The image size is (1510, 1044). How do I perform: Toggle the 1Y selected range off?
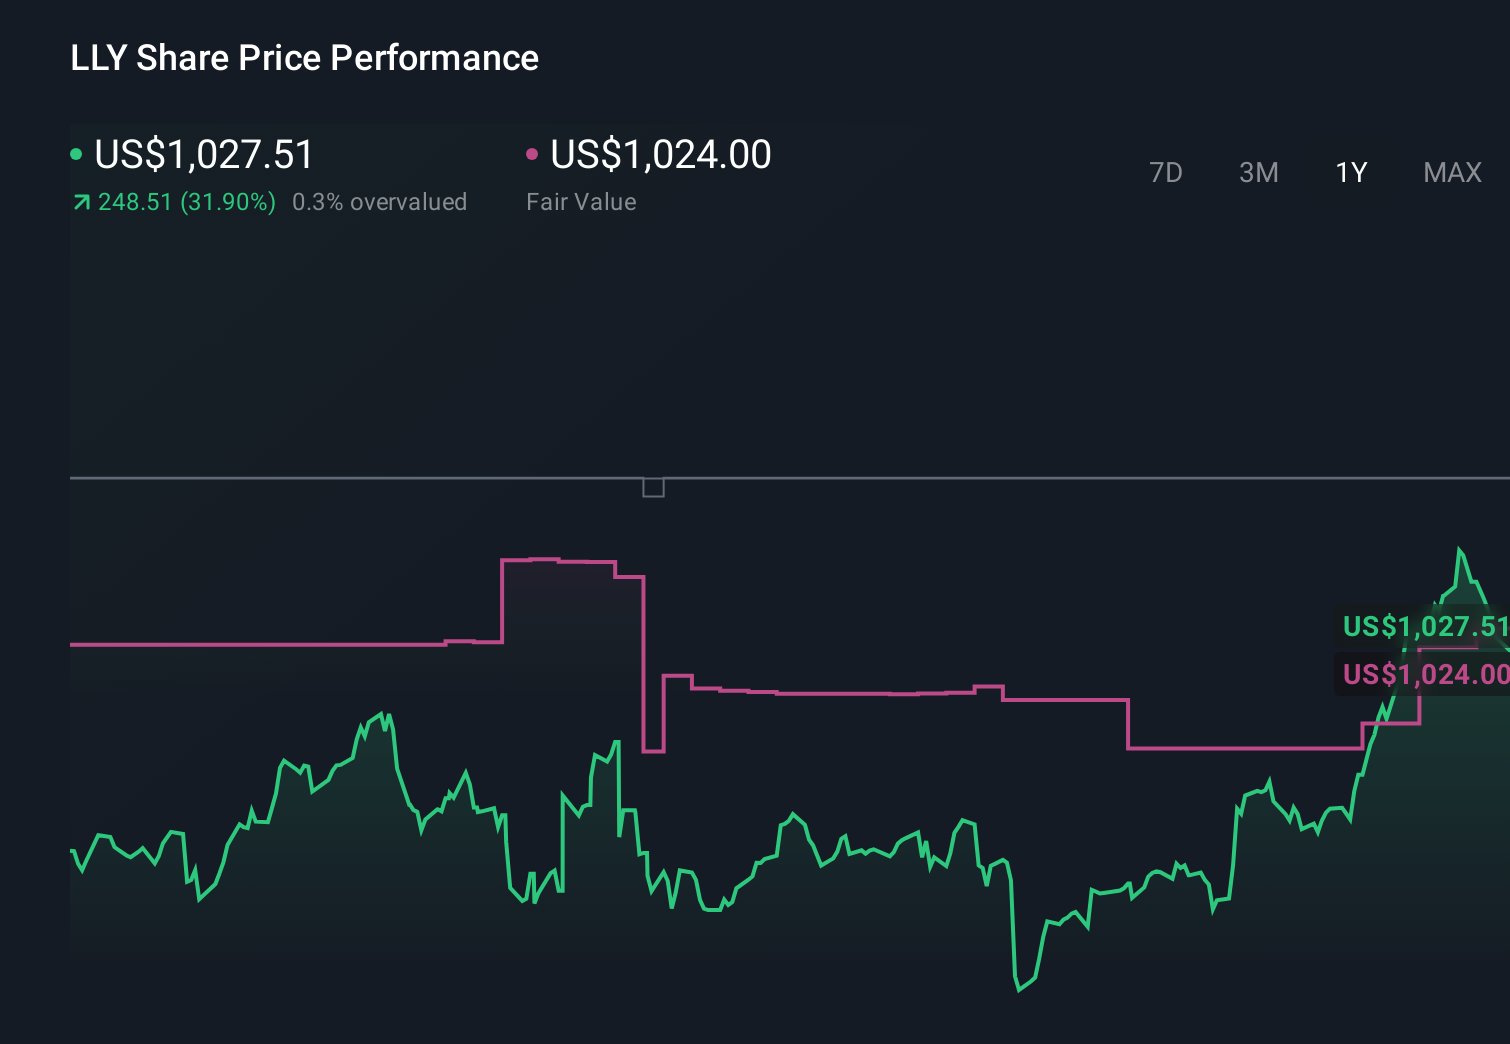tap(1351, 172)
